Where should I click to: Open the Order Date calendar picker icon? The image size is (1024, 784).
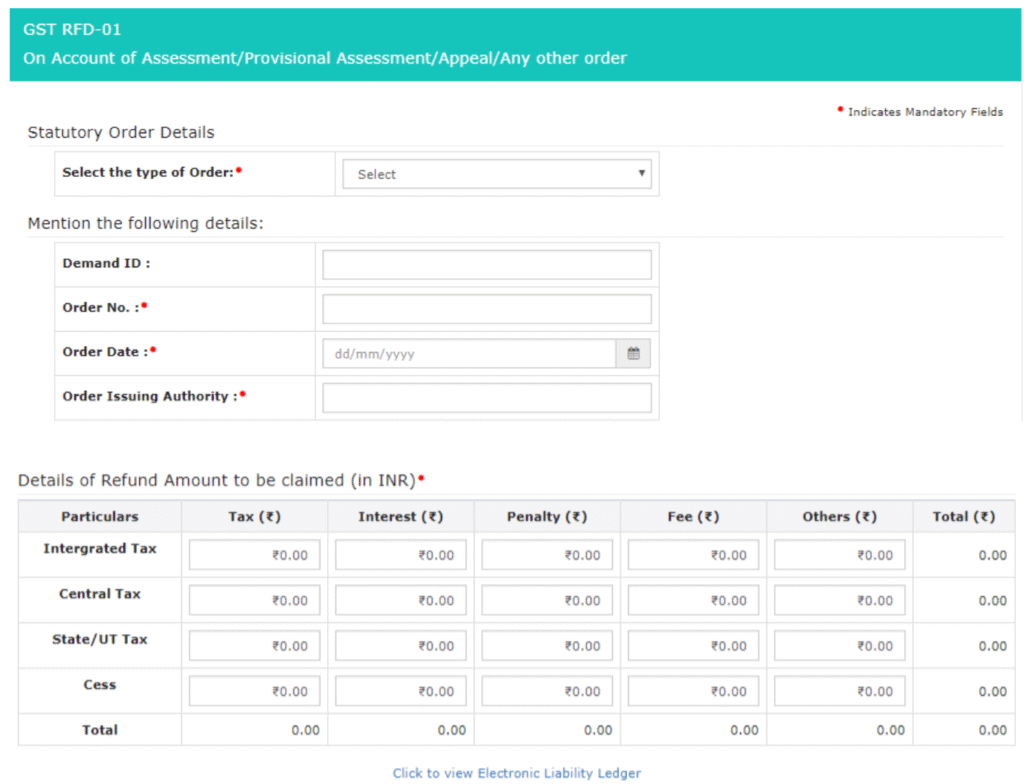(x=633, y=354)
